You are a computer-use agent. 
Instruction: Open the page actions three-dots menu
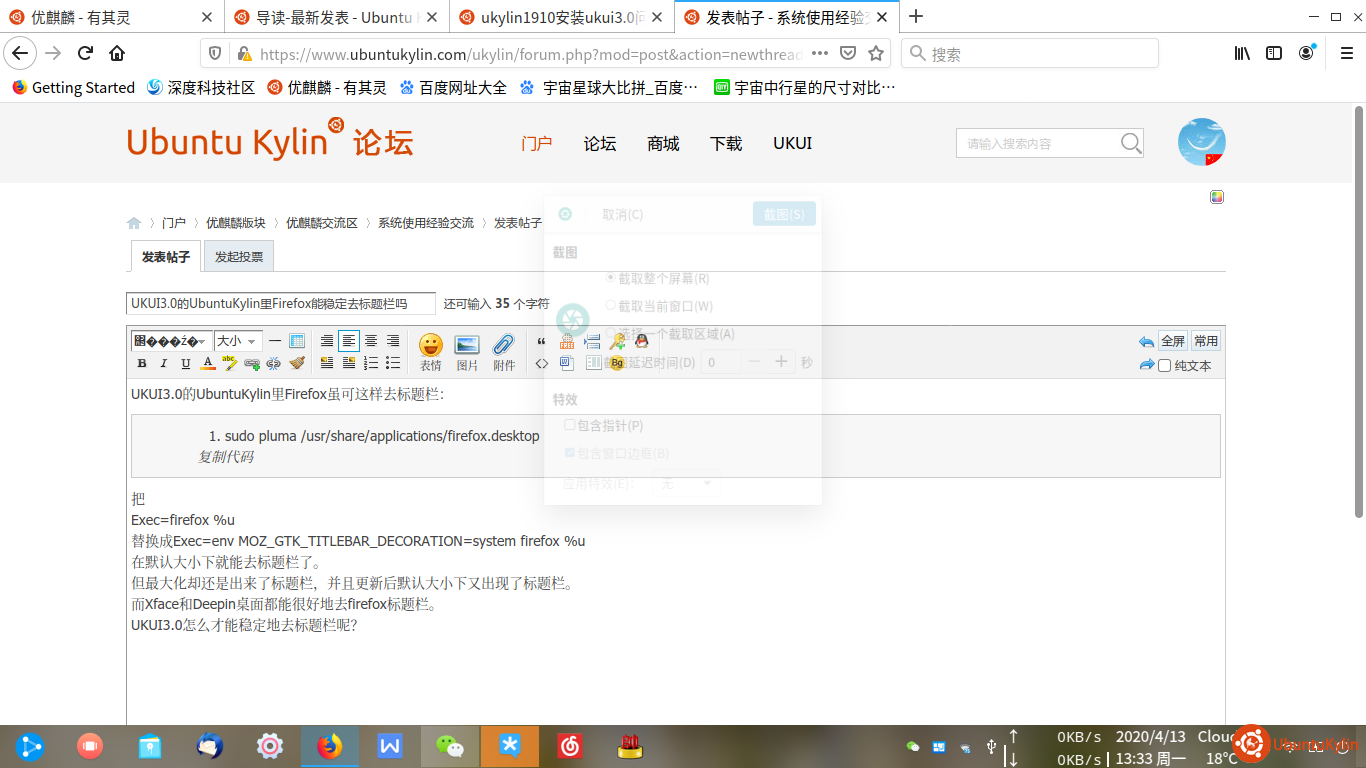[x=820, y=53]
